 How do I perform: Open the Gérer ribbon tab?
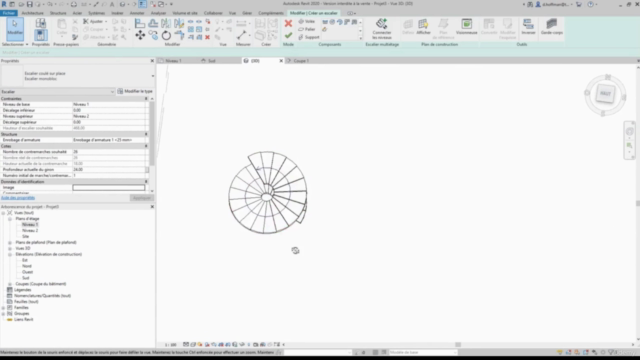[247, 13]
